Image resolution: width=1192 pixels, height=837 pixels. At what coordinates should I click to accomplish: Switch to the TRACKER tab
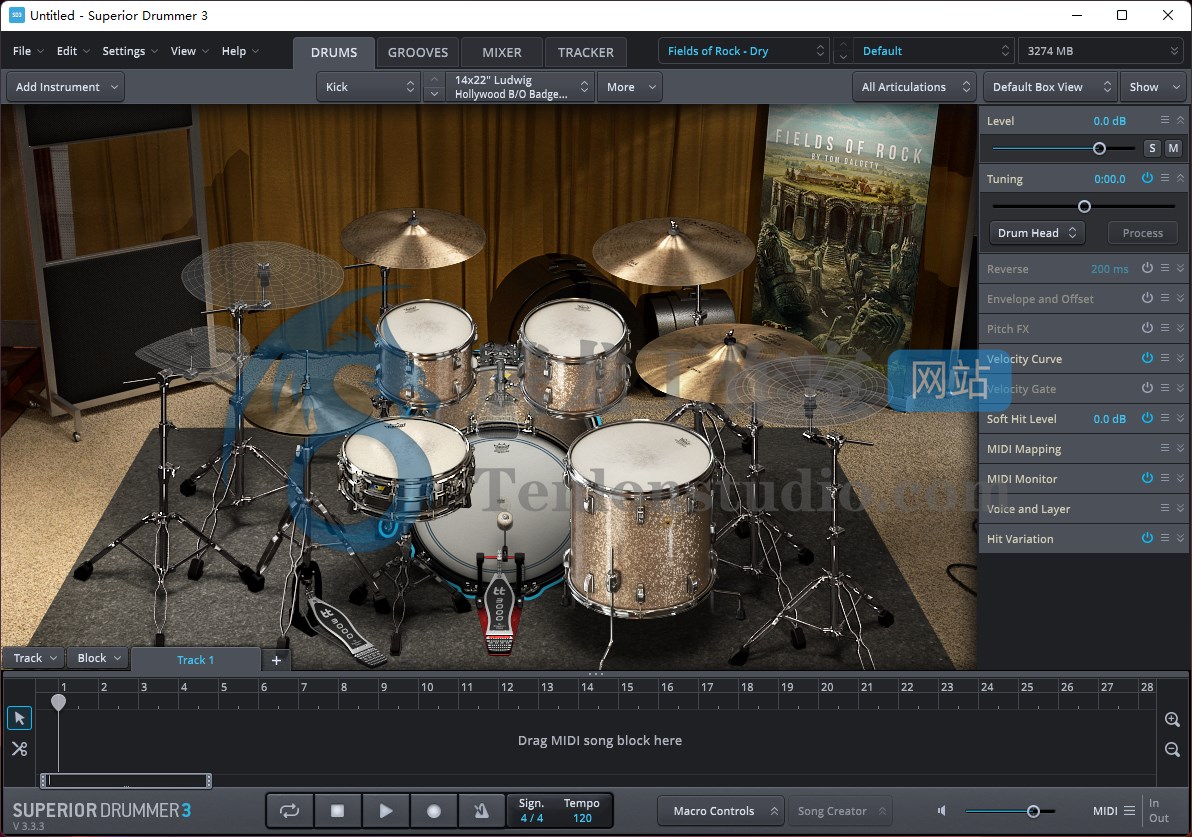click(x=585, y=52)
